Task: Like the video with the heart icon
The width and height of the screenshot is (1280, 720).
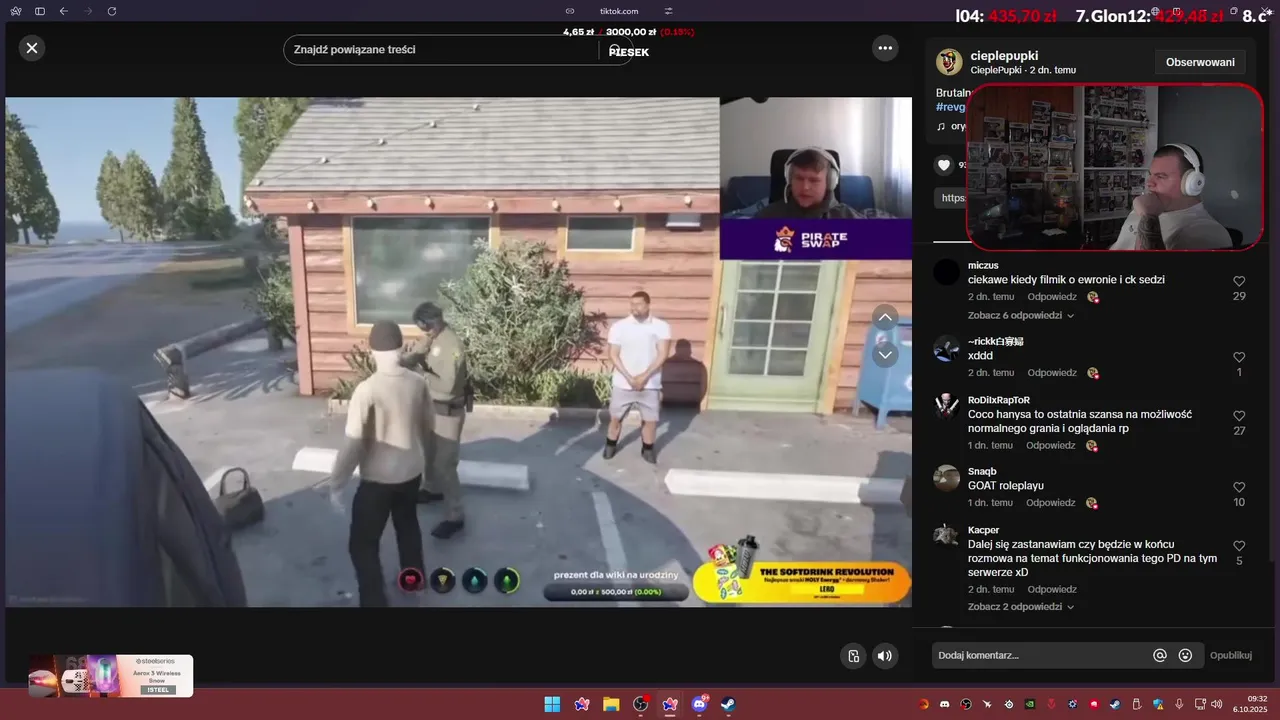Action: pos(944,165)
